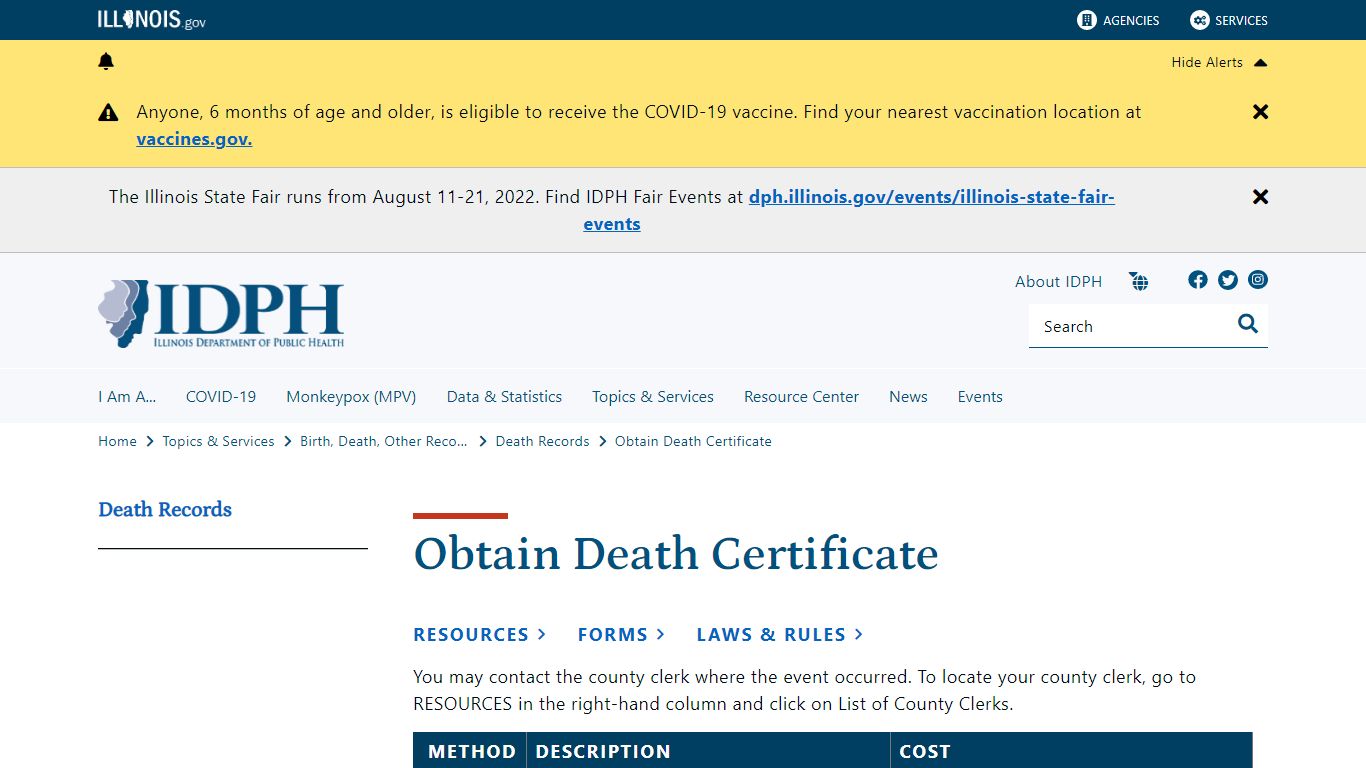
Task: Open the Agencies building icon
Action: click(1087, 20)
